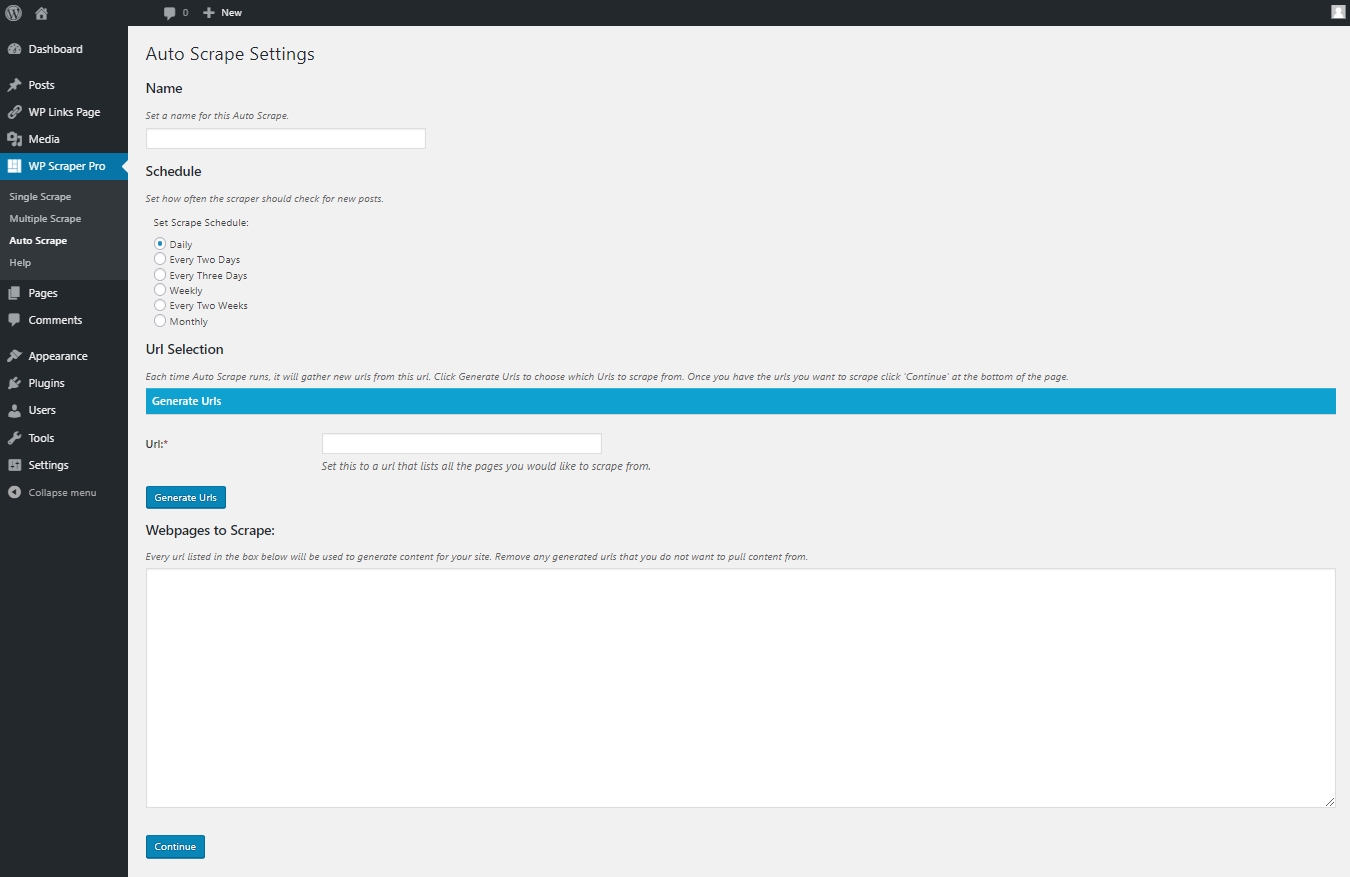Viewport: 1350px width, 877px height.
Task: Click the Tools wrench icon
Action: click(x=14, y=438)
